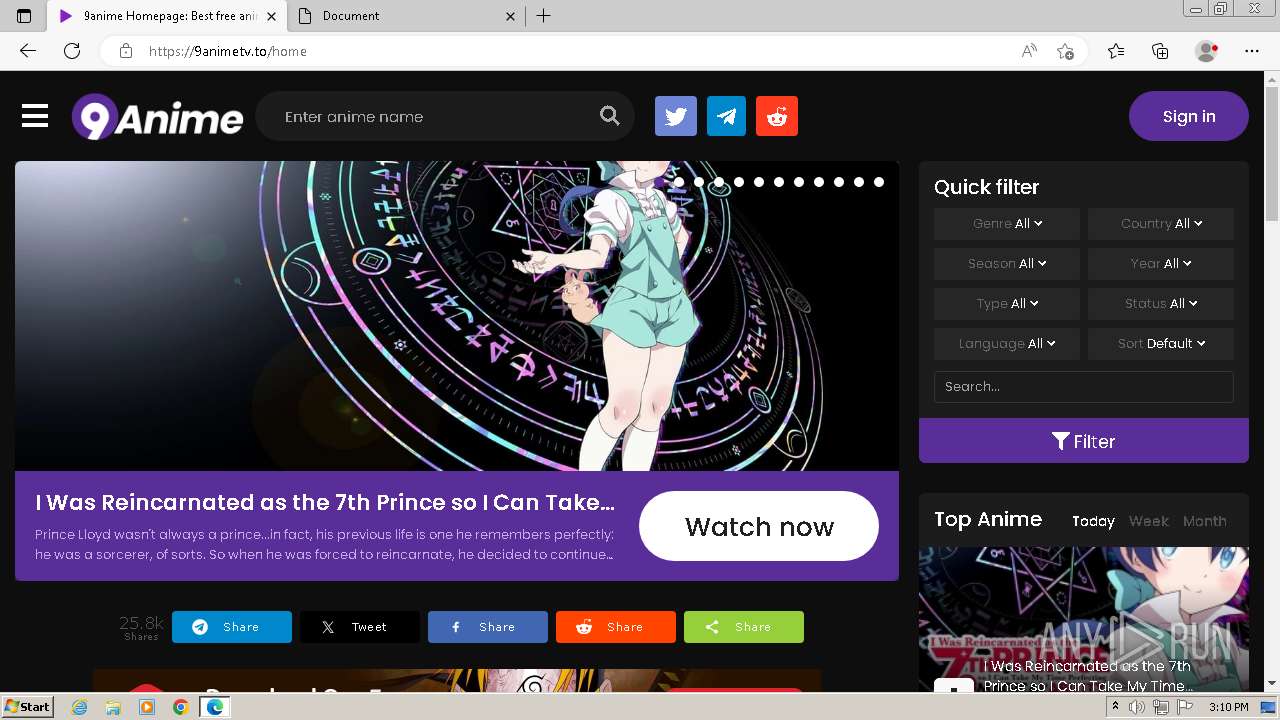Share the page on Facebook
Screen dimensions: 1280x720
coord(488,627)
